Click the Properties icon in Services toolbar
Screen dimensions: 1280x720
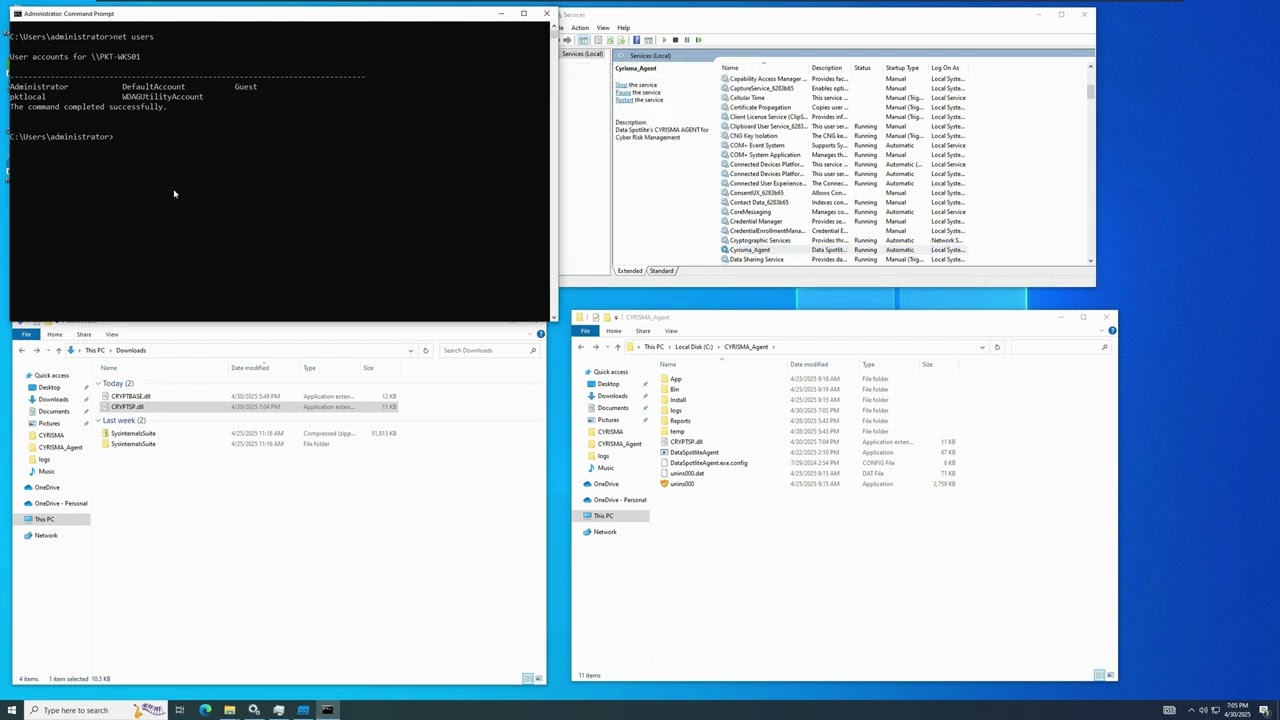[x=598, y=40]
